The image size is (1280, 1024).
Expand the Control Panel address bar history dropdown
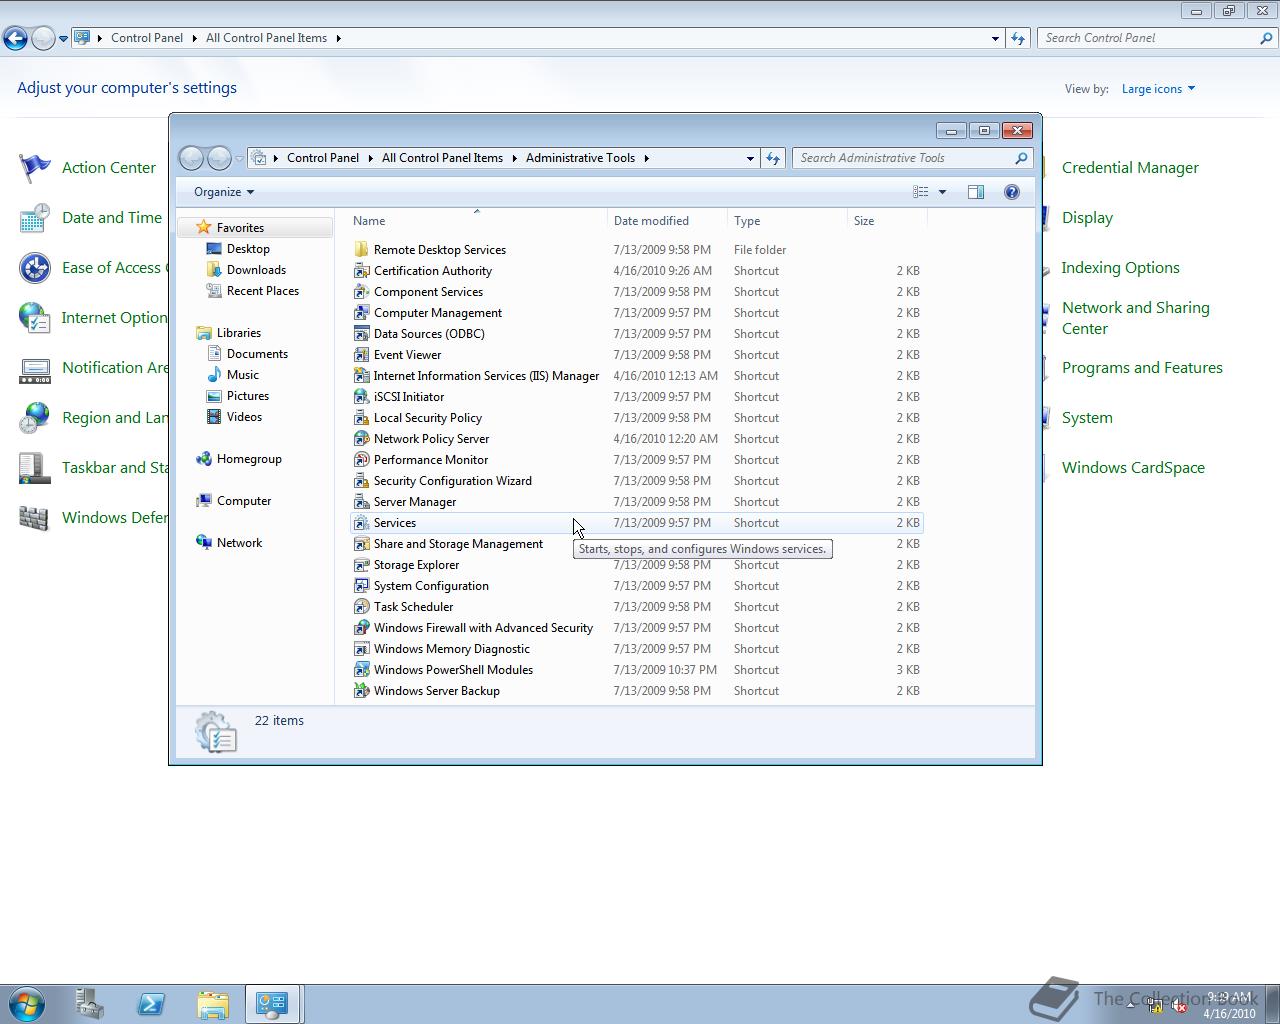click(995, 38)
